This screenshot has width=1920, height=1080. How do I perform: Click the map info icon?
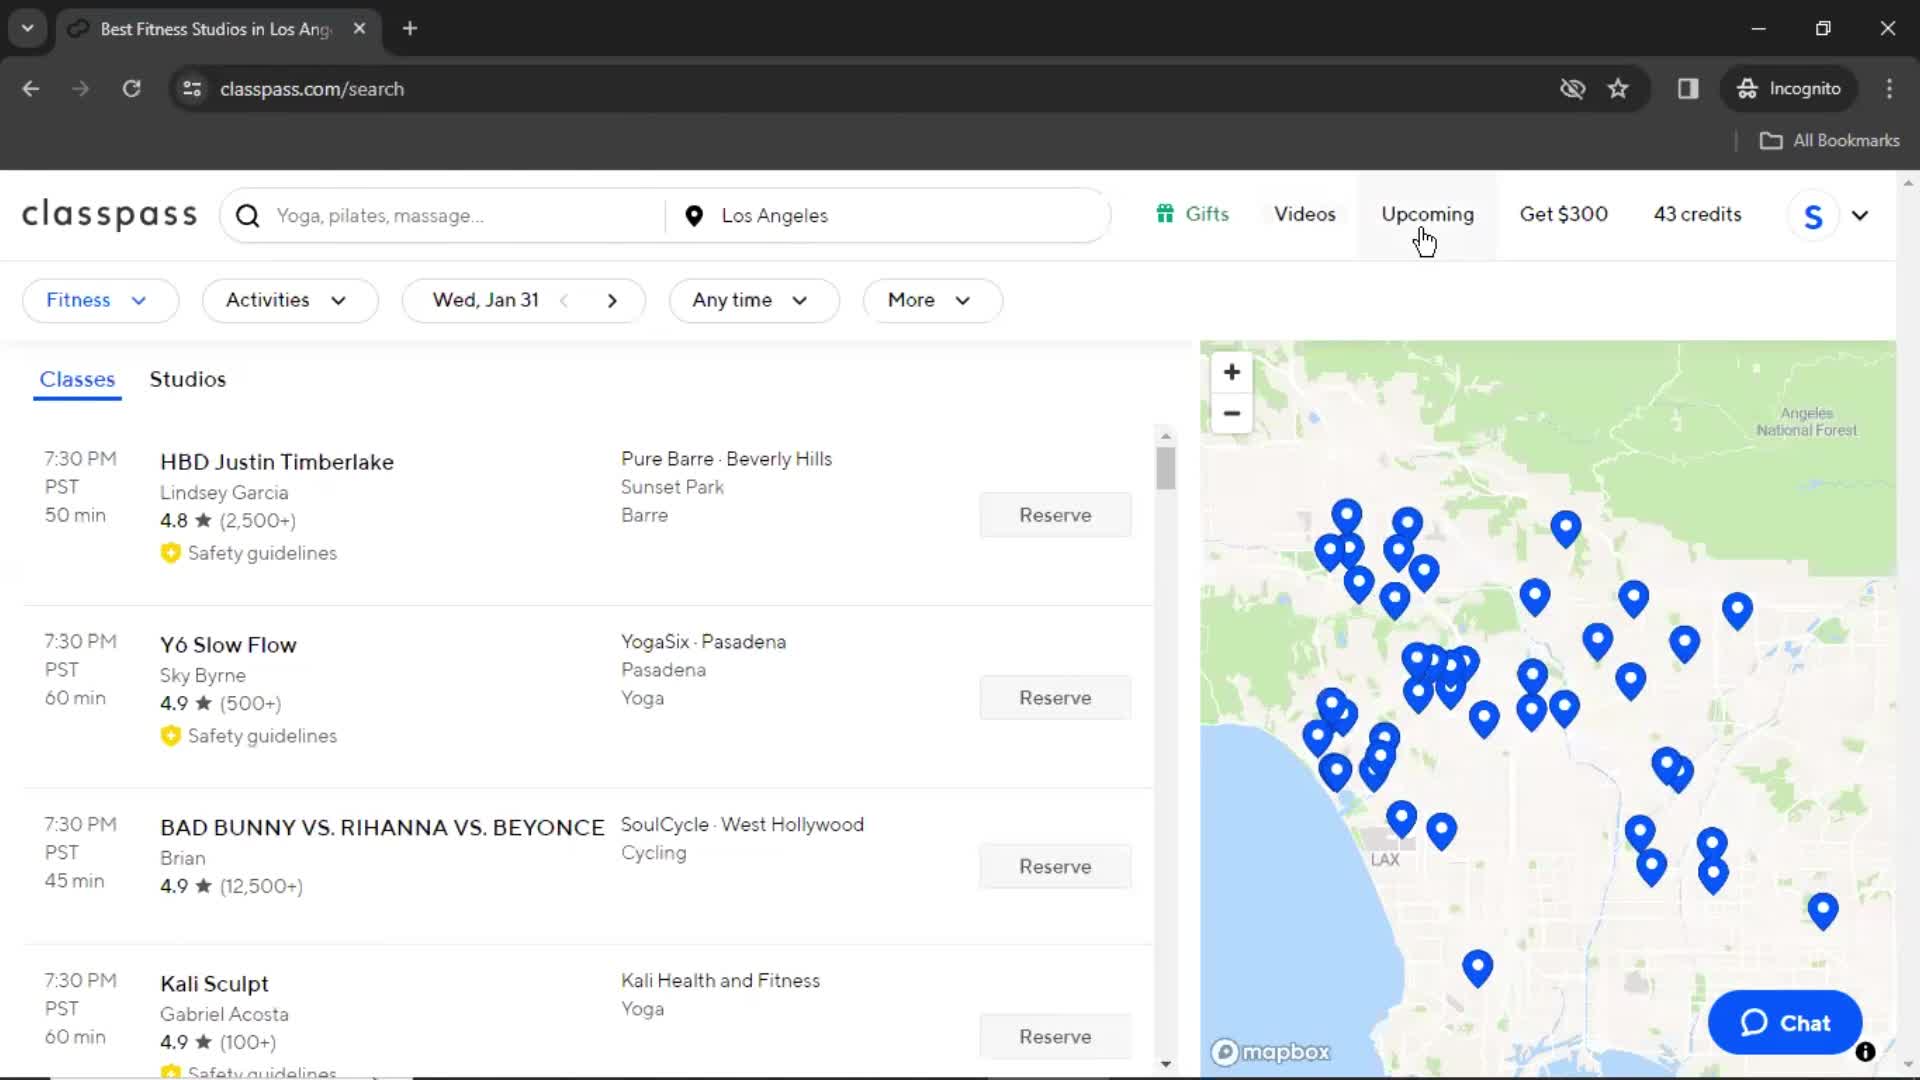pyautogui.click(x=1865, y=1052)
